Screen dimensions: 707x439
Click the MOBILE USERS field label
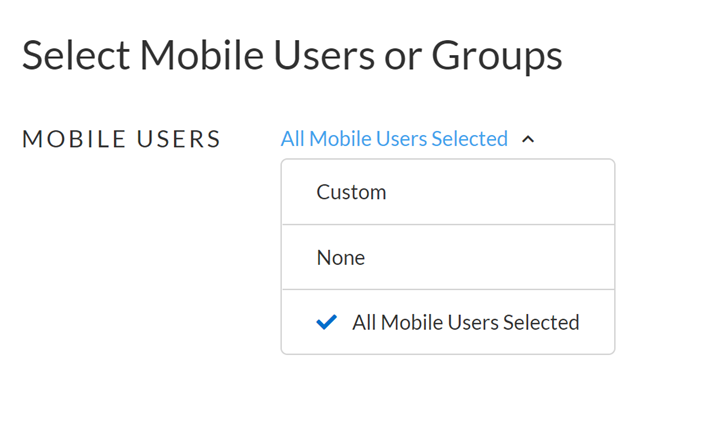pyautogui.click(x=122, y=139)
